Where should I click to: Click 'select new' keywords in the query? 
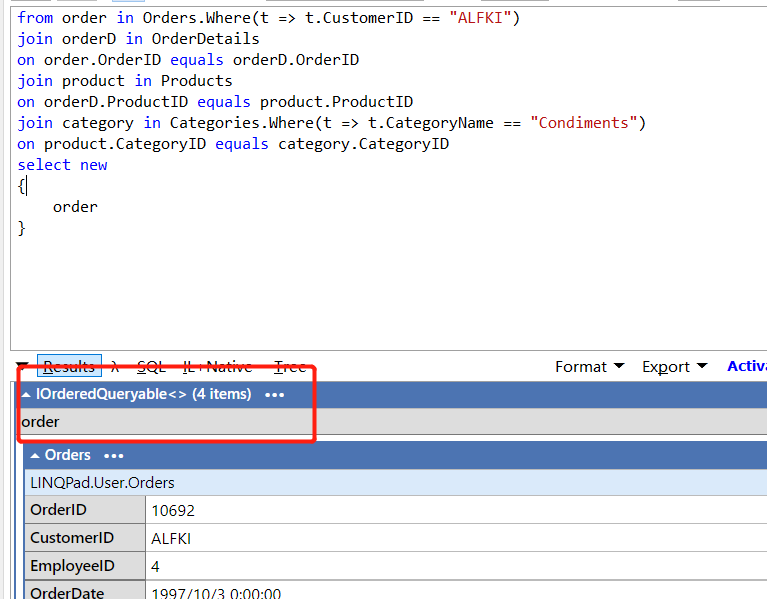point(62,165)
